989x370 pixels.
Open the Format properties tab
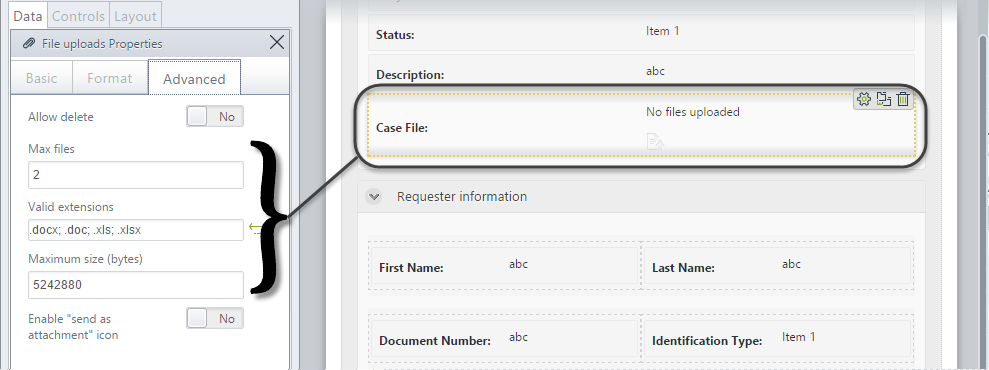pyautogui.click(x=110, y=78)
